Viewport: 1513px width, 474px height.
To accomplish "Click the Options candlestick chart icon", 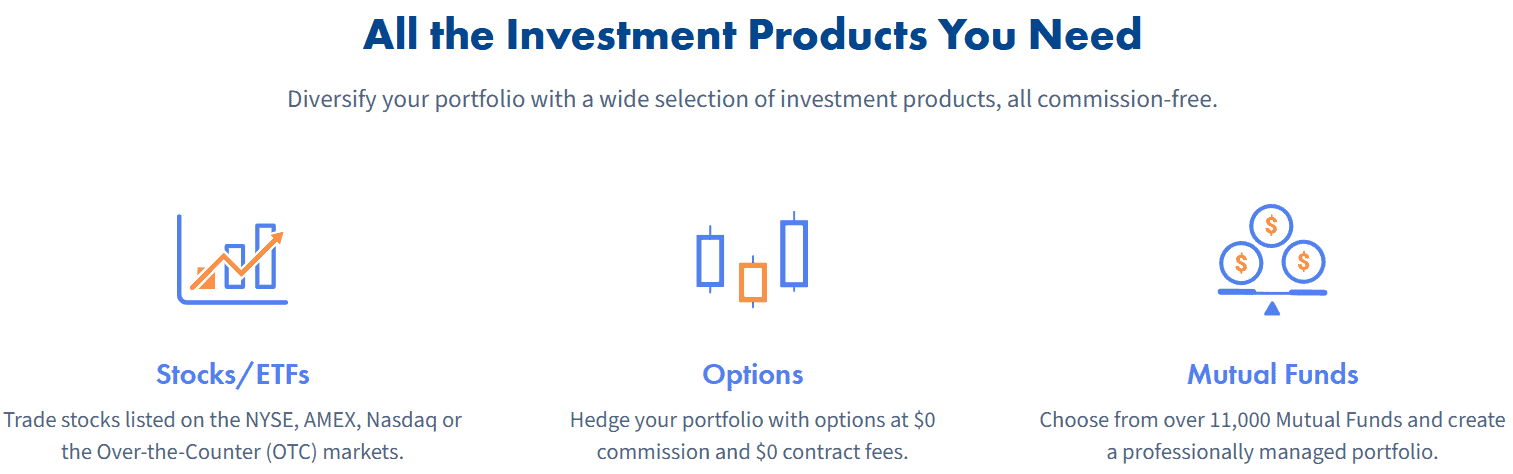I will pos(752,259).
